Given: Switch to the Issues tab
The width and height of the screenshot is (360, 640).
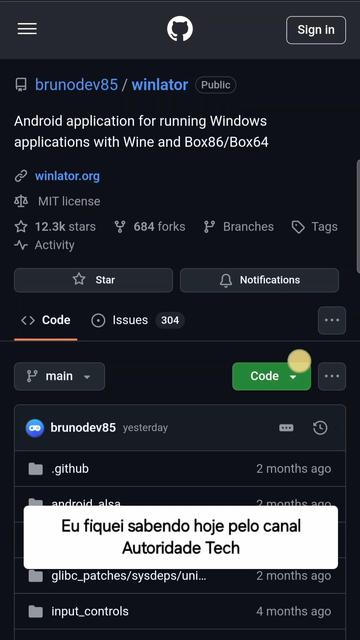Looking at the screenshot, I should tap(138, 320).
